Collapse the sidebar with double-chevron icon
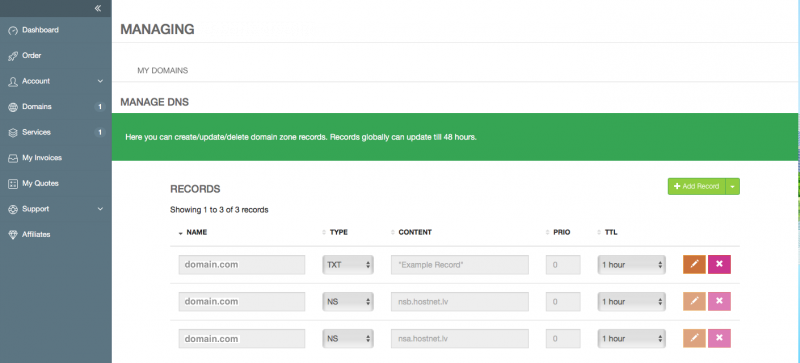The width and height of the screenshot is (800, 363). coord(98,8)
